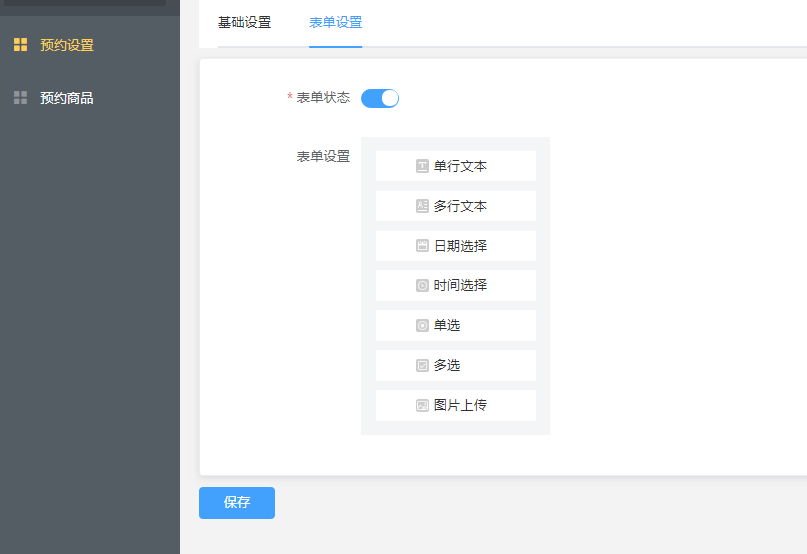The image size is (807, 554).
Task: Toggle the 表单状态 switch off
Action: [x=380, y=98]
